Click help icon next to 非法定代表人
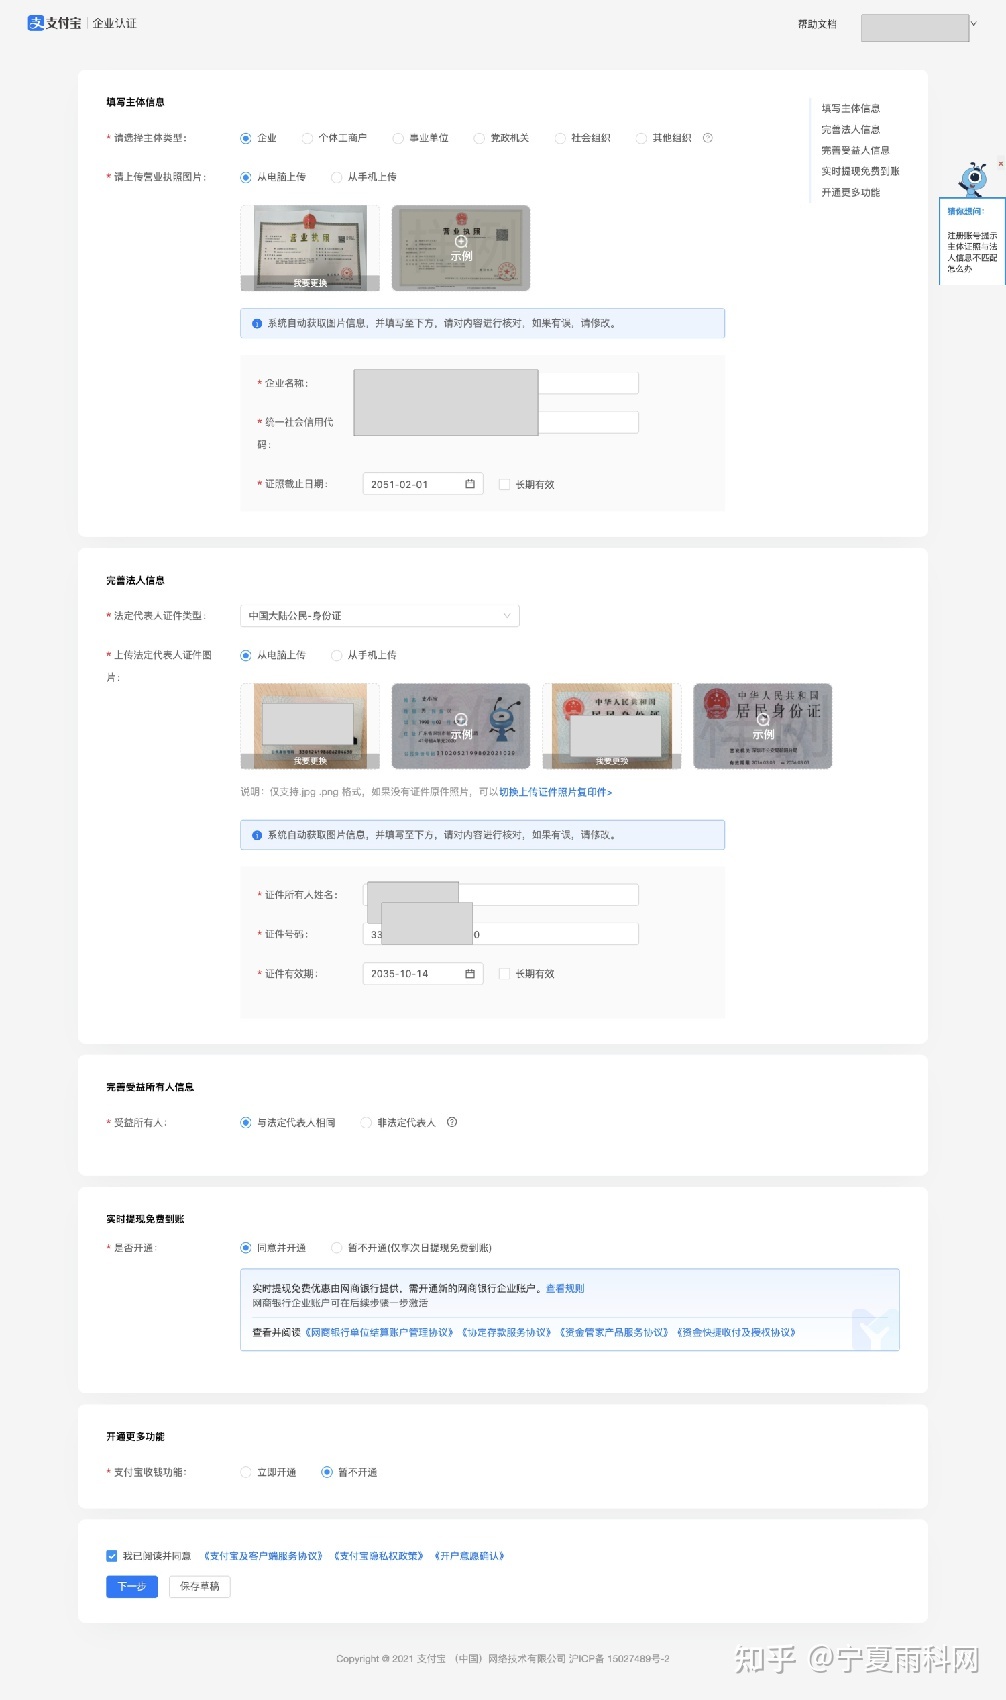 (452, 1122)
